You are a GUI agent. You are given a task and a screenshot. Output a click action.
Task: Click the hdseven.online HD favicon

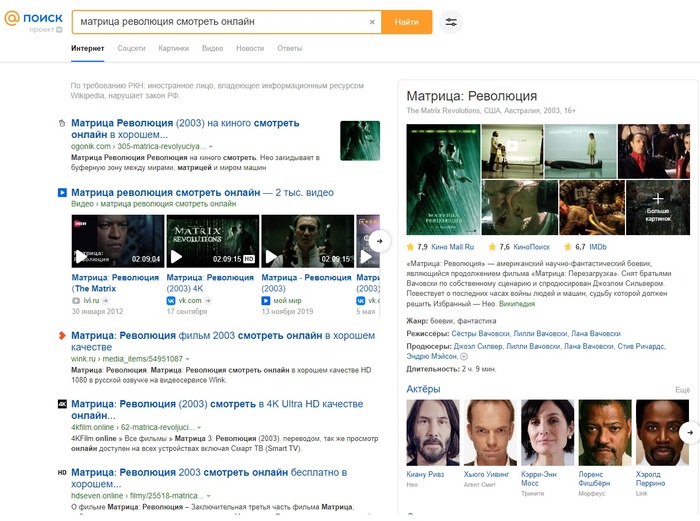pos(62,472)
